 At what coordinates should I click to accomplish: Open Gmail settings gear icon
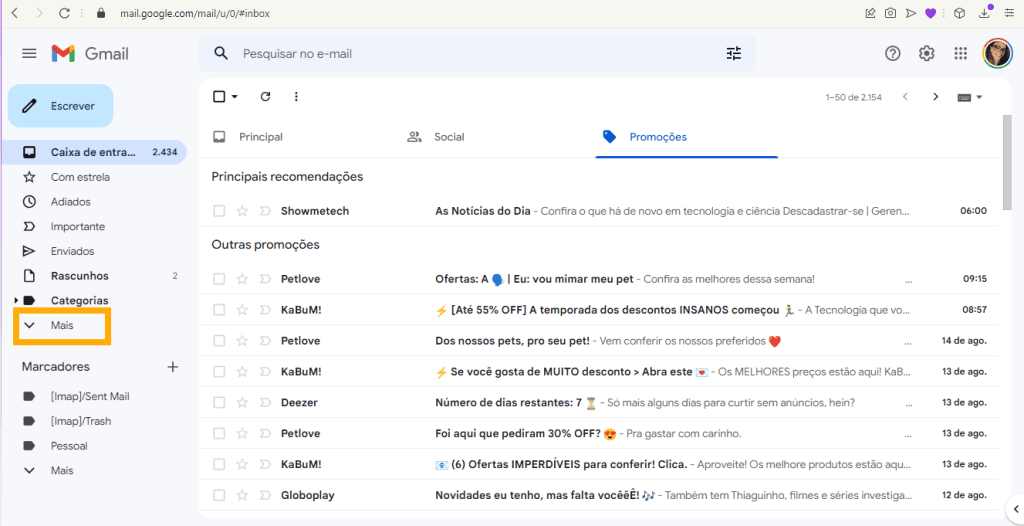point(927,54)
